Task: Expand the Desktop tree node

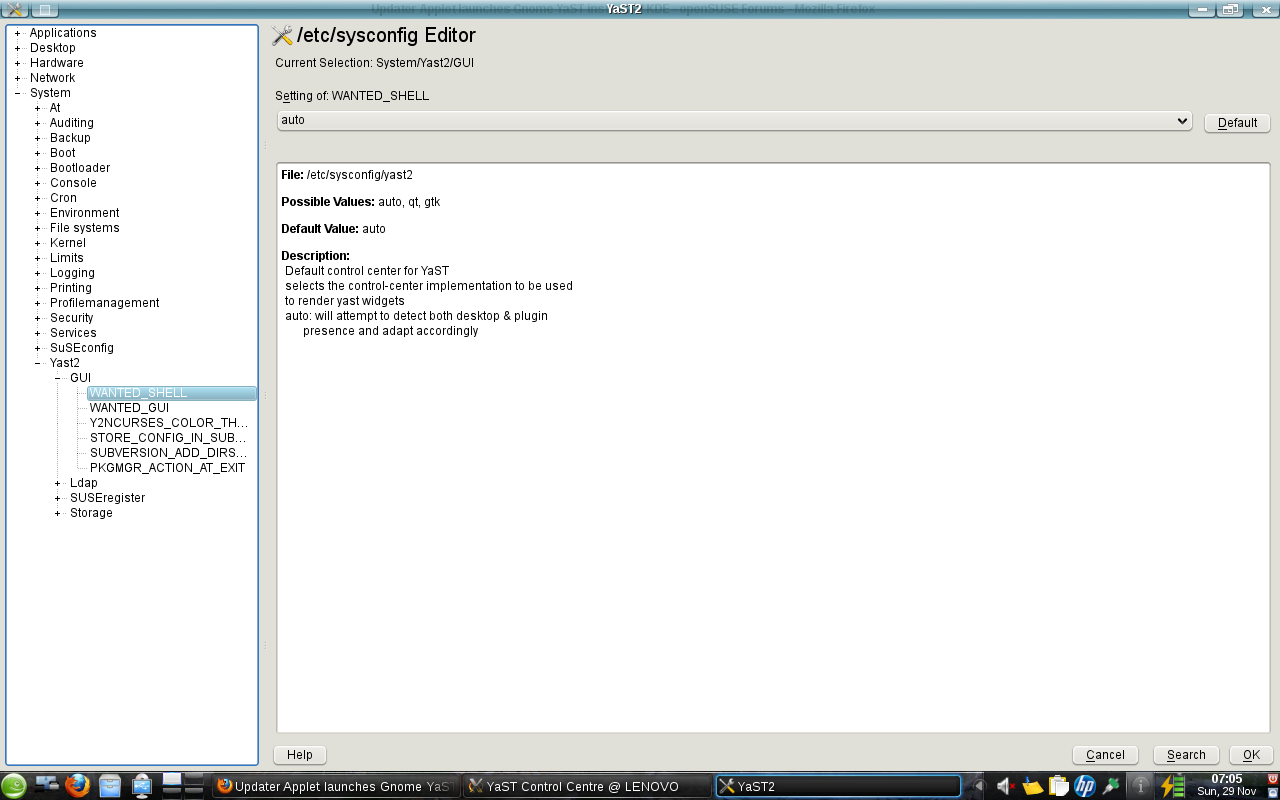Action: click(17, 48)
